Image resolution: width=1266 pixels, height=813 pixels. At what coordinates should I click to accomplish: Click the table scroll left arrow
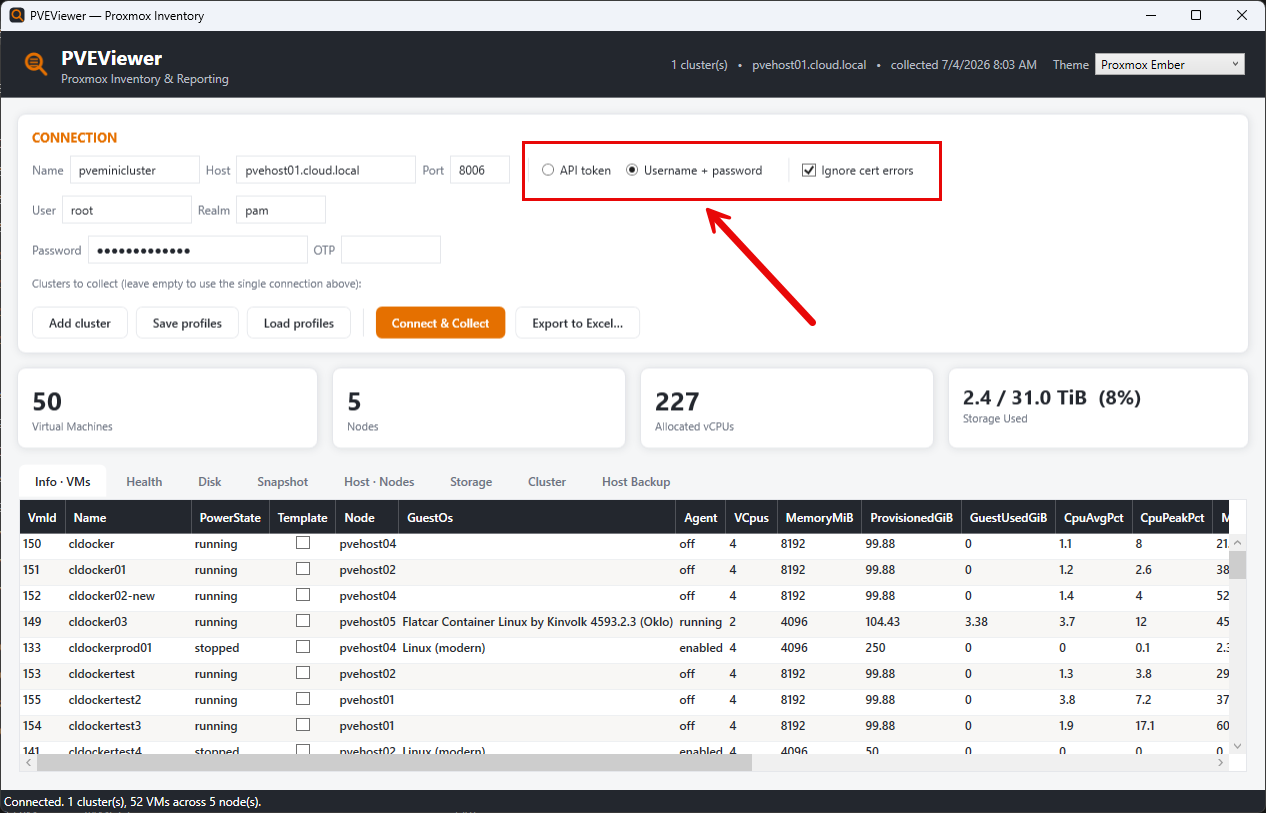[x=28, y=762]
